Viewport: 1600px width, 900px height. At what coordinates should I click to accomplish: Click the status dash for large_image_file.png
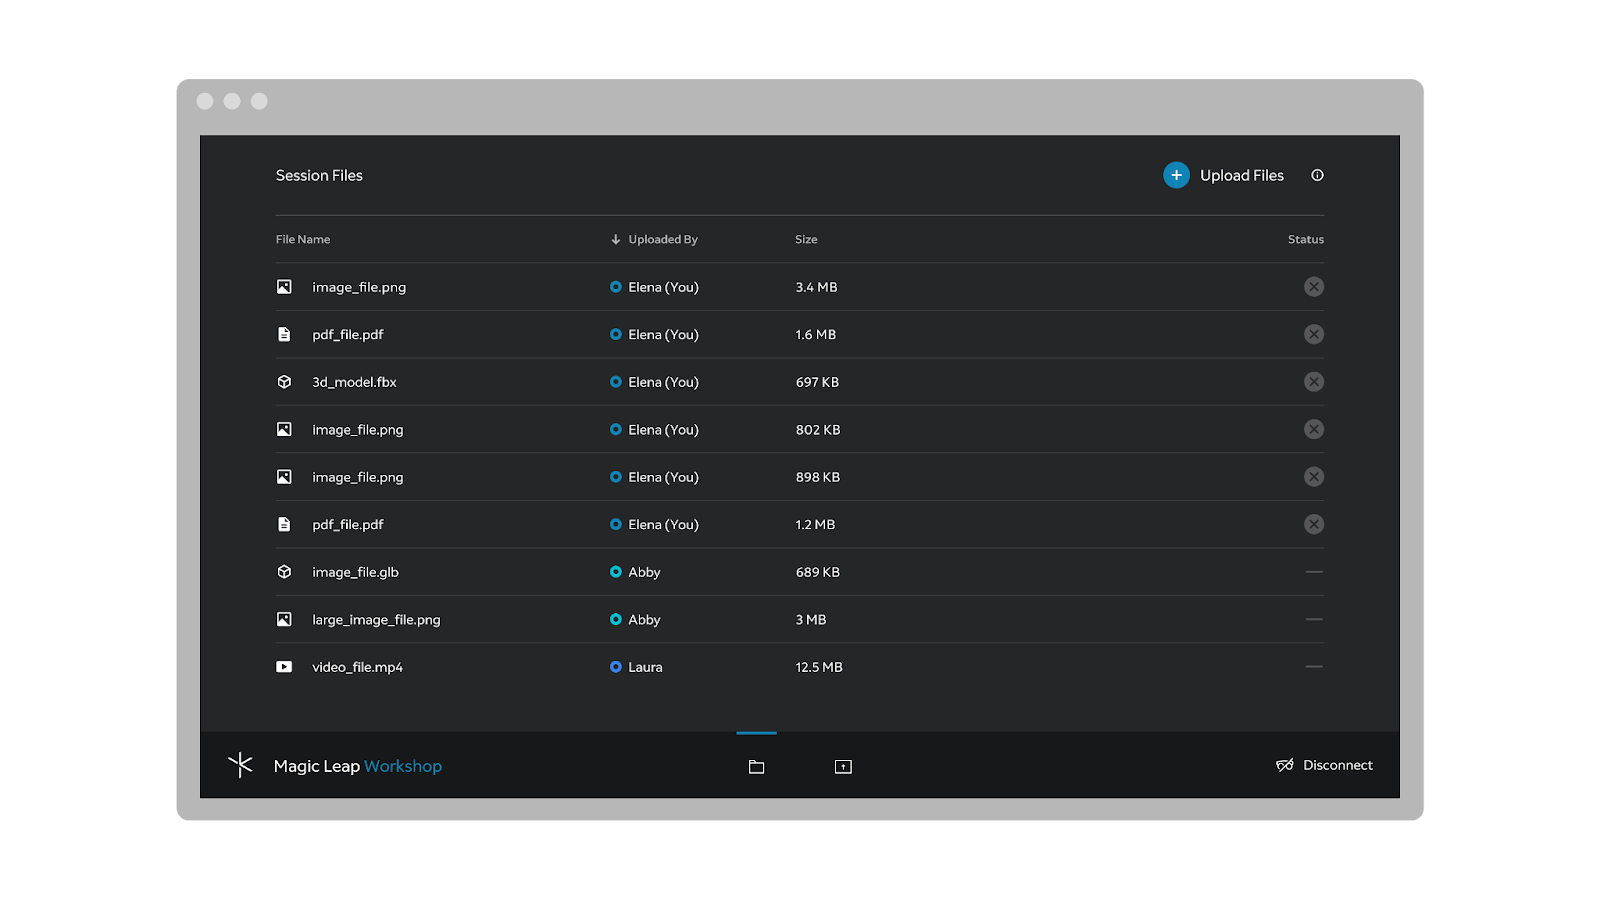click(x=1314, y=619)
